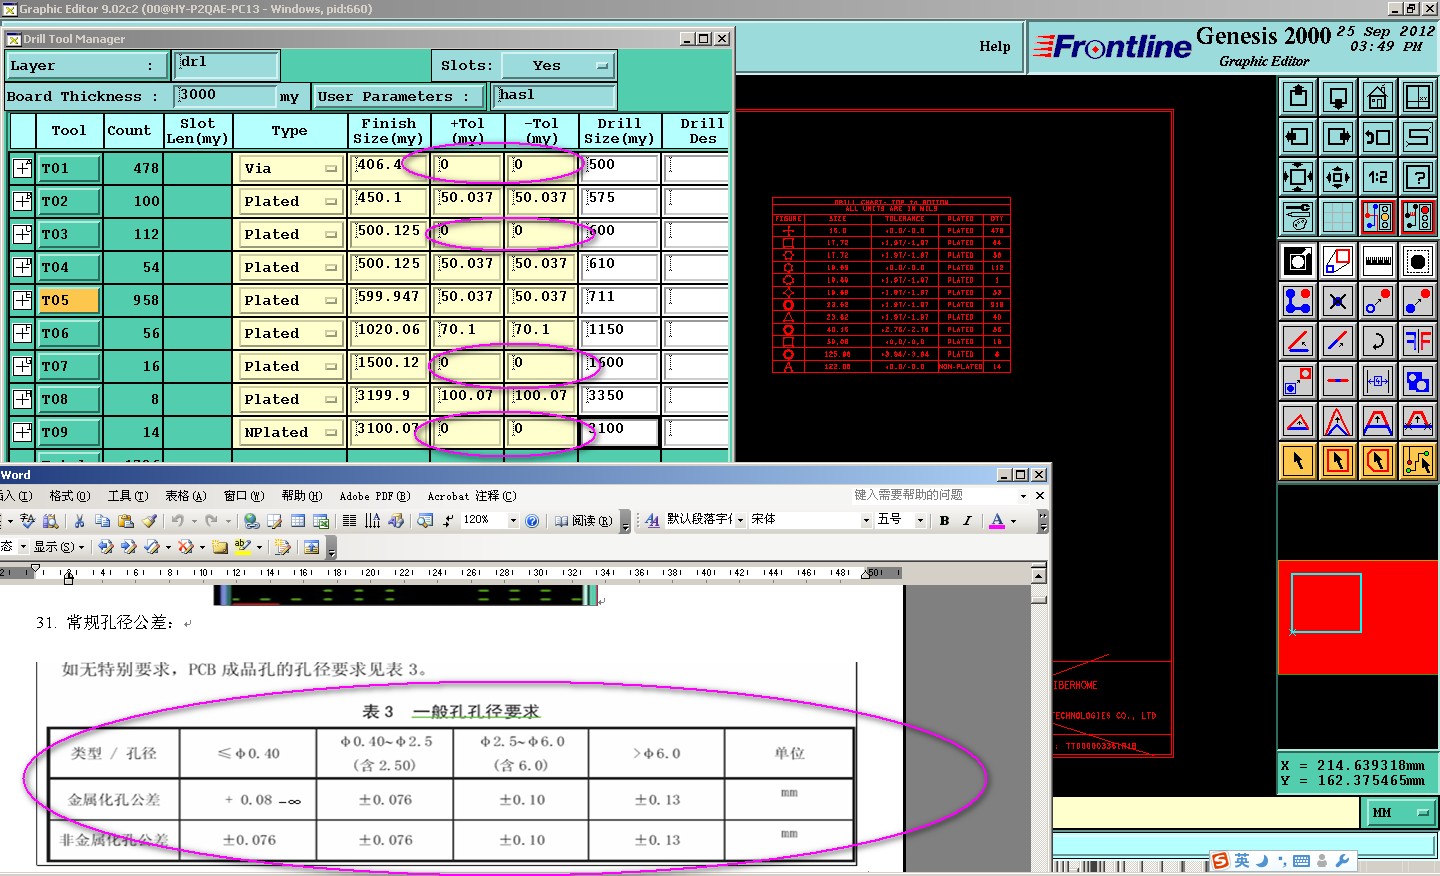Click the grid display icon
Image resolution: width=1440 pixels, height=876 pixels.
(x=1338, y=217)
